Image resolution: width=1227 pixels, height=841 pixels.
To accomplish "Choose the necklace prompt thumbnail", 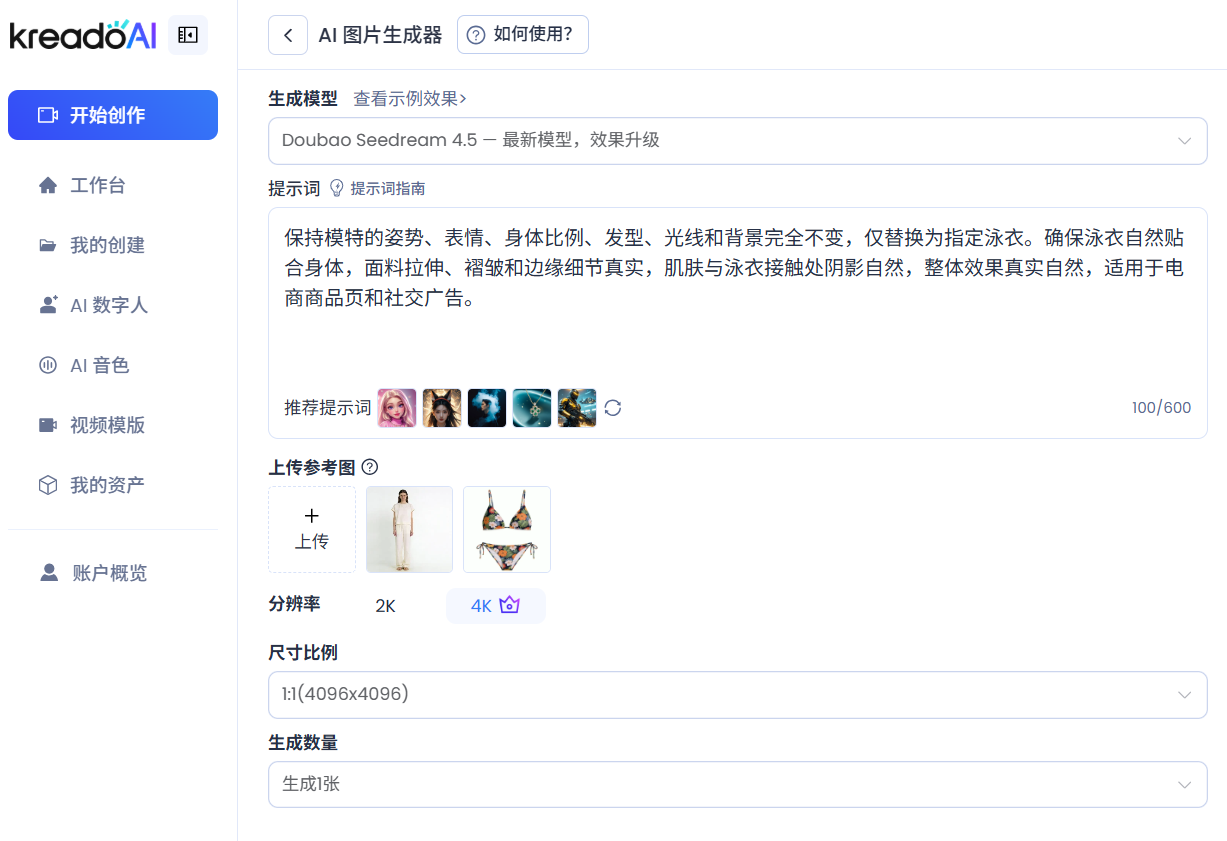I will (532, 408).
